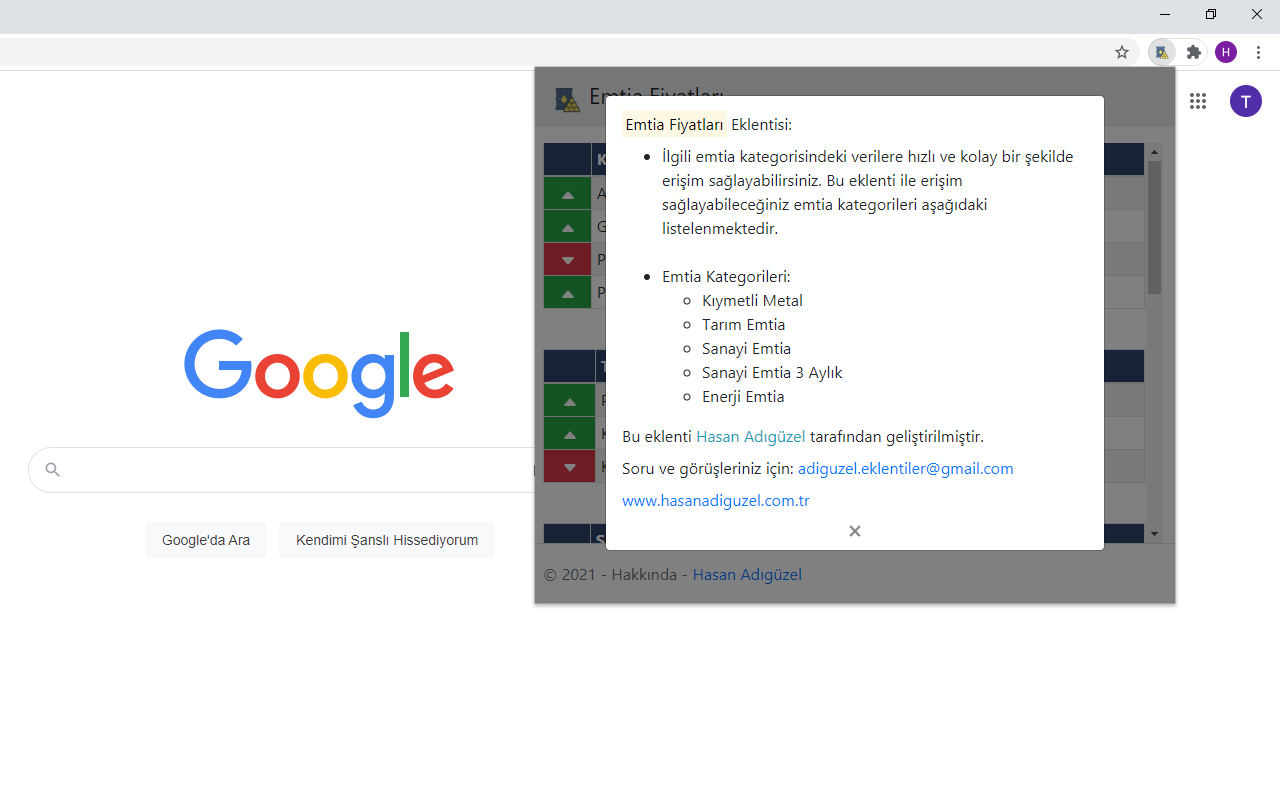Click Hasan Adıgüzel link in popup footer
The image size is (1280, 800).
[747, 575]
